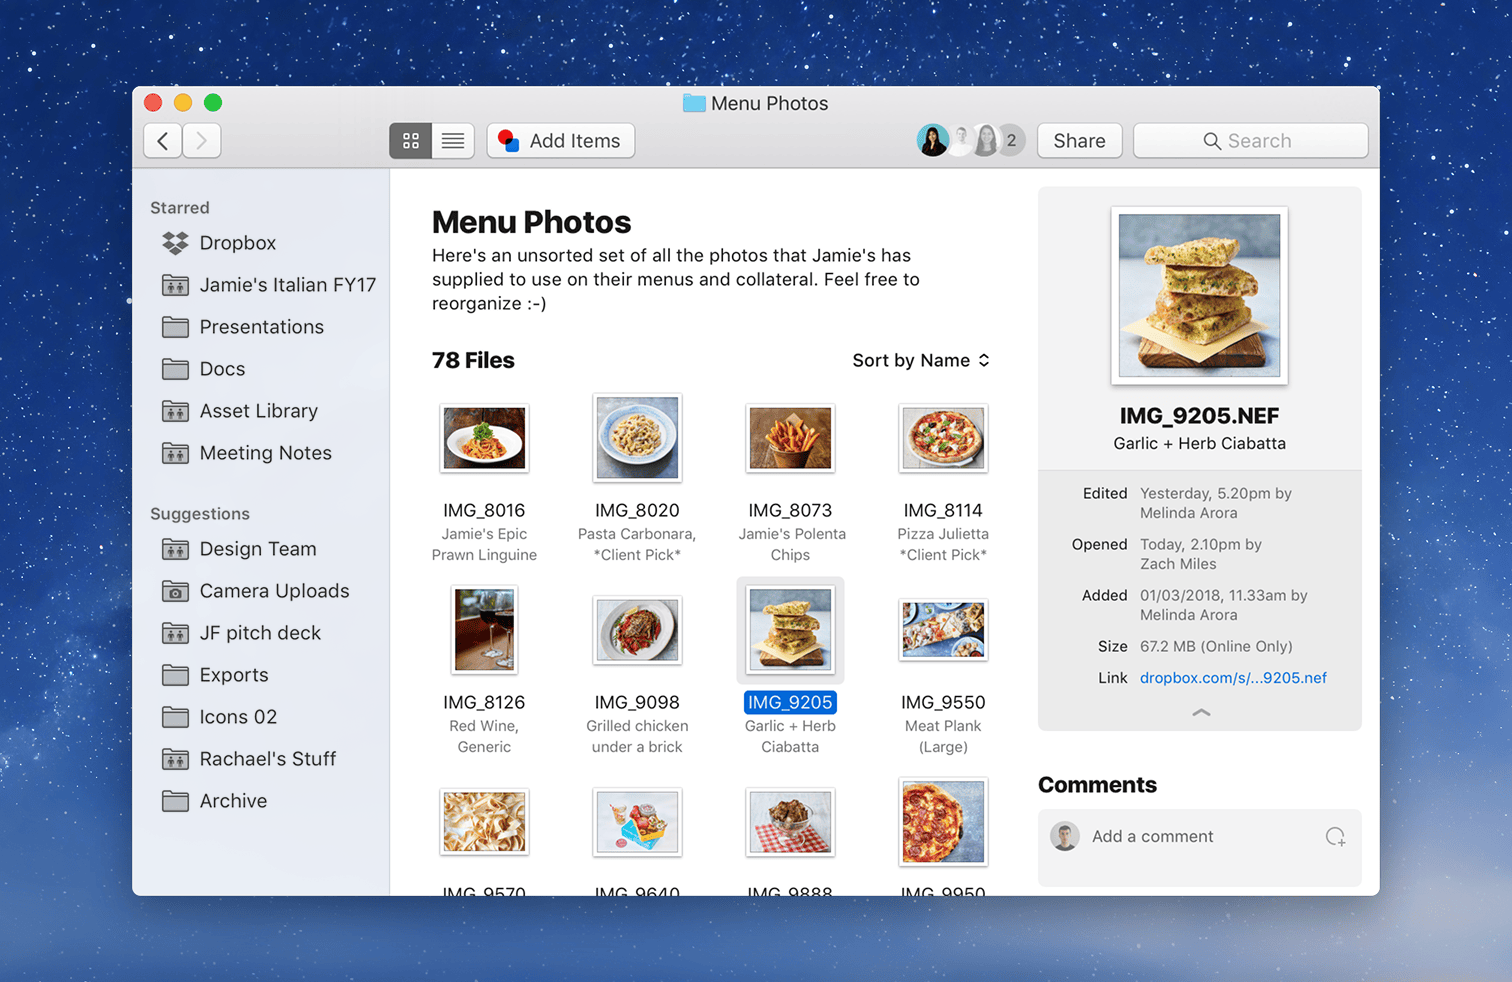Image resolution: width=1512 pixels, height=982 pixels.
Task: Click the first member avatar in toolbar
Action: coord(932,141)
